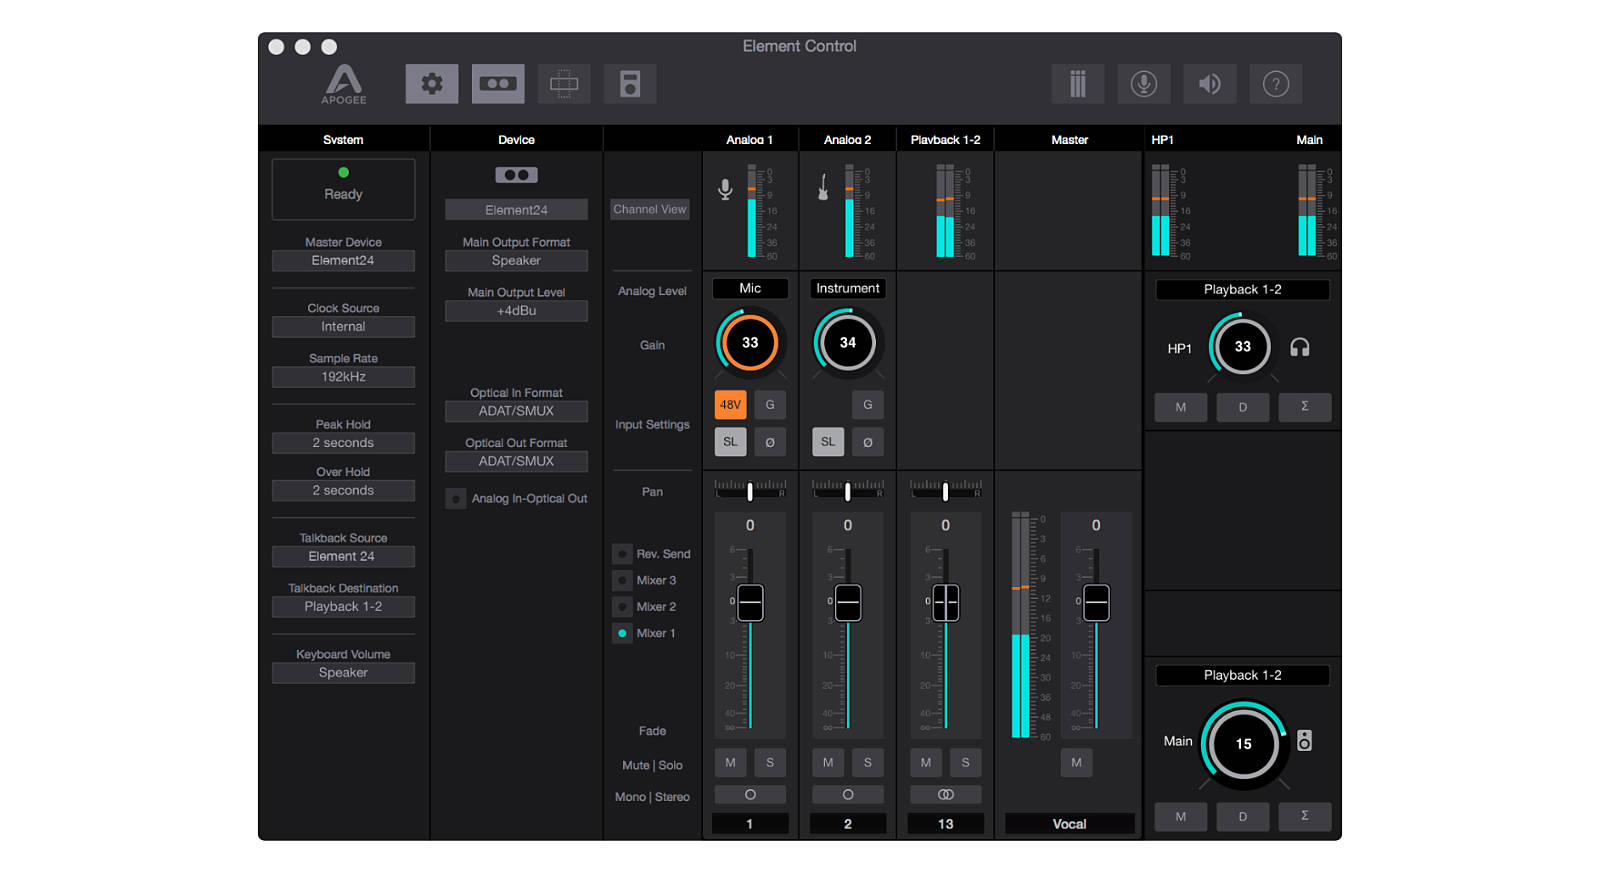Screen dimensions: 1600x873
Task: Open Peak Hold dropdown
Action: [x=343, y=443]
